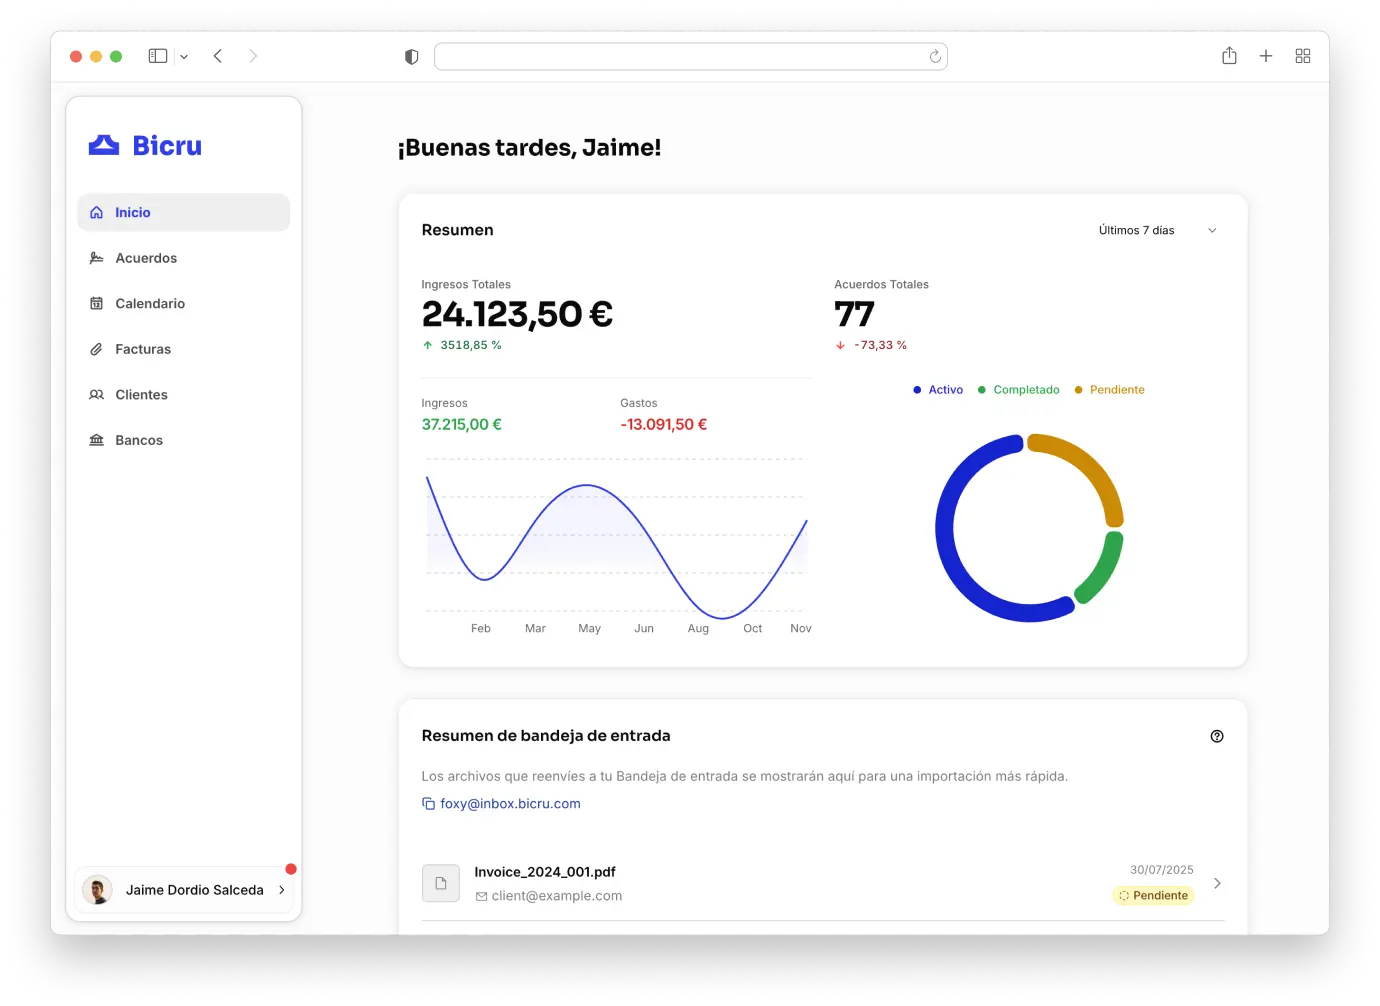Click the Invoice_2024_001.pdf file icon

tap(441, 883)
